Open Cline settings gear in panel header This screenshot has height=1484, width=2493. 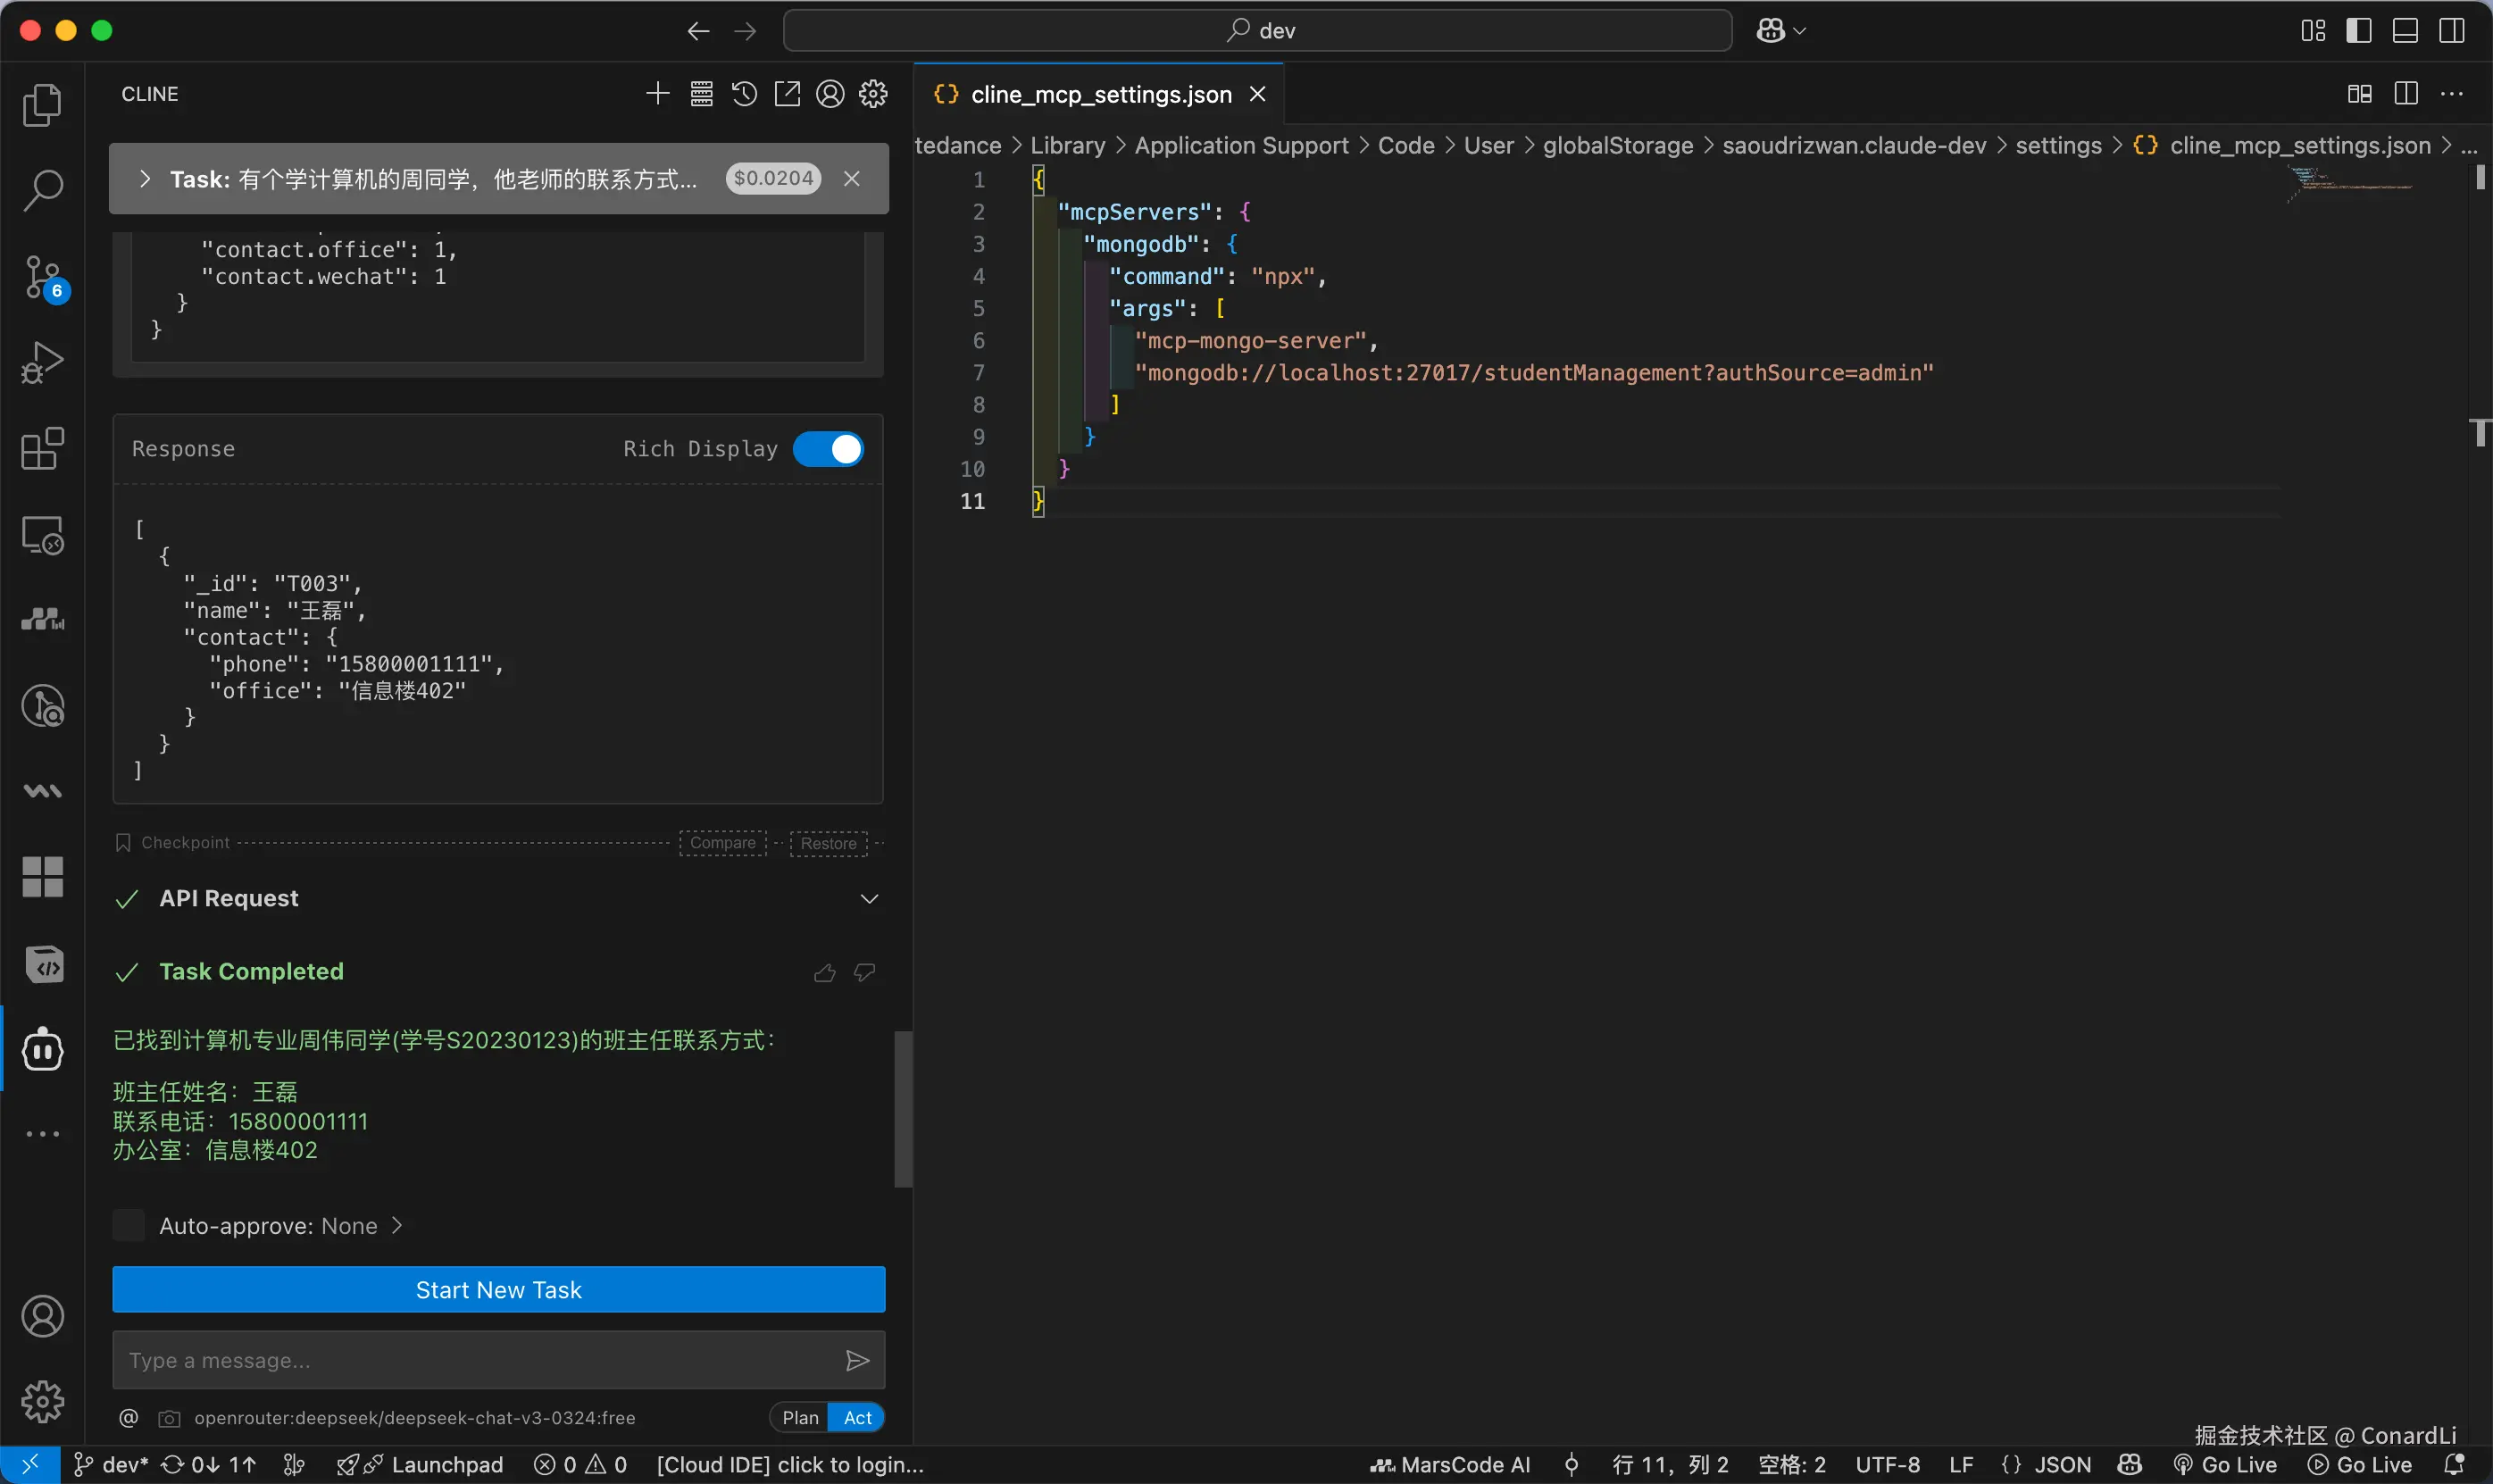(x=873, y=94)
